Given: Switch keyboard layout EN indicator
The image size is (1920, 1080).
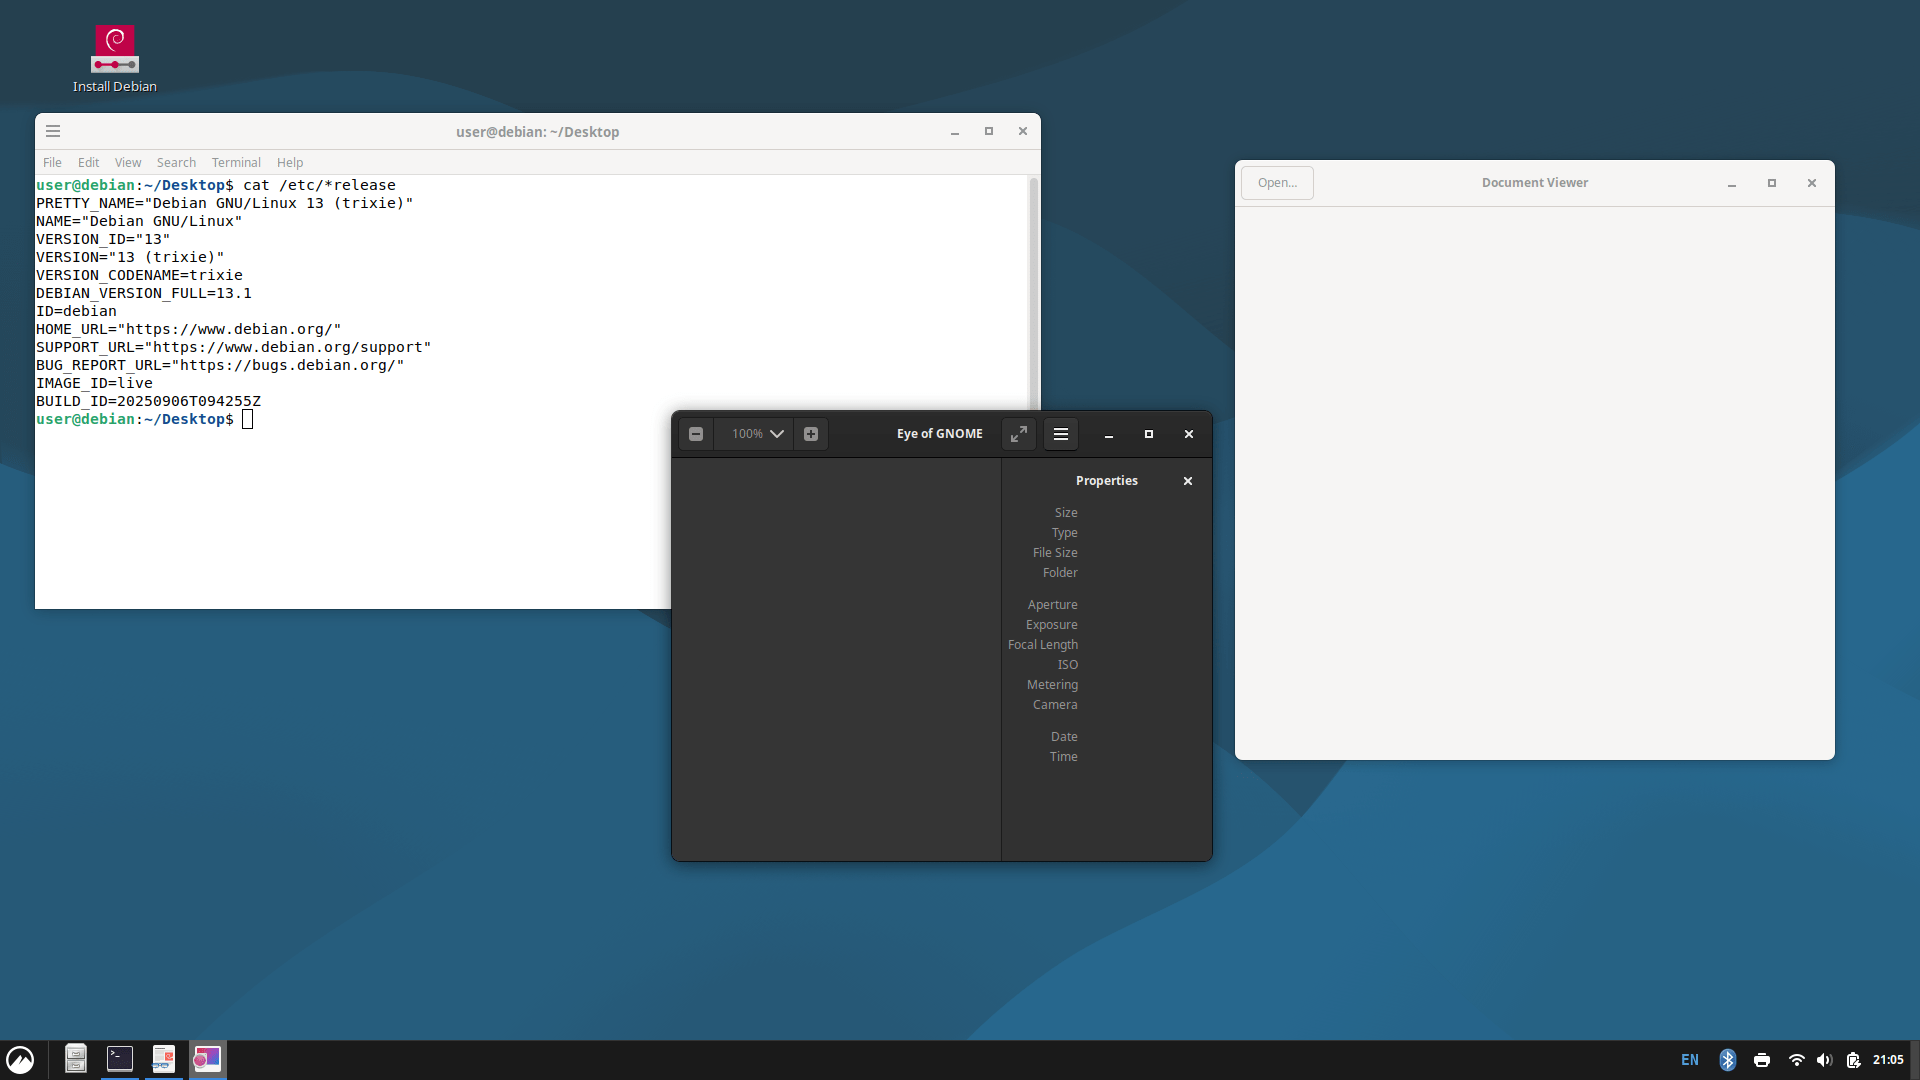Looking at the screenshot, I should 1690,1060.
